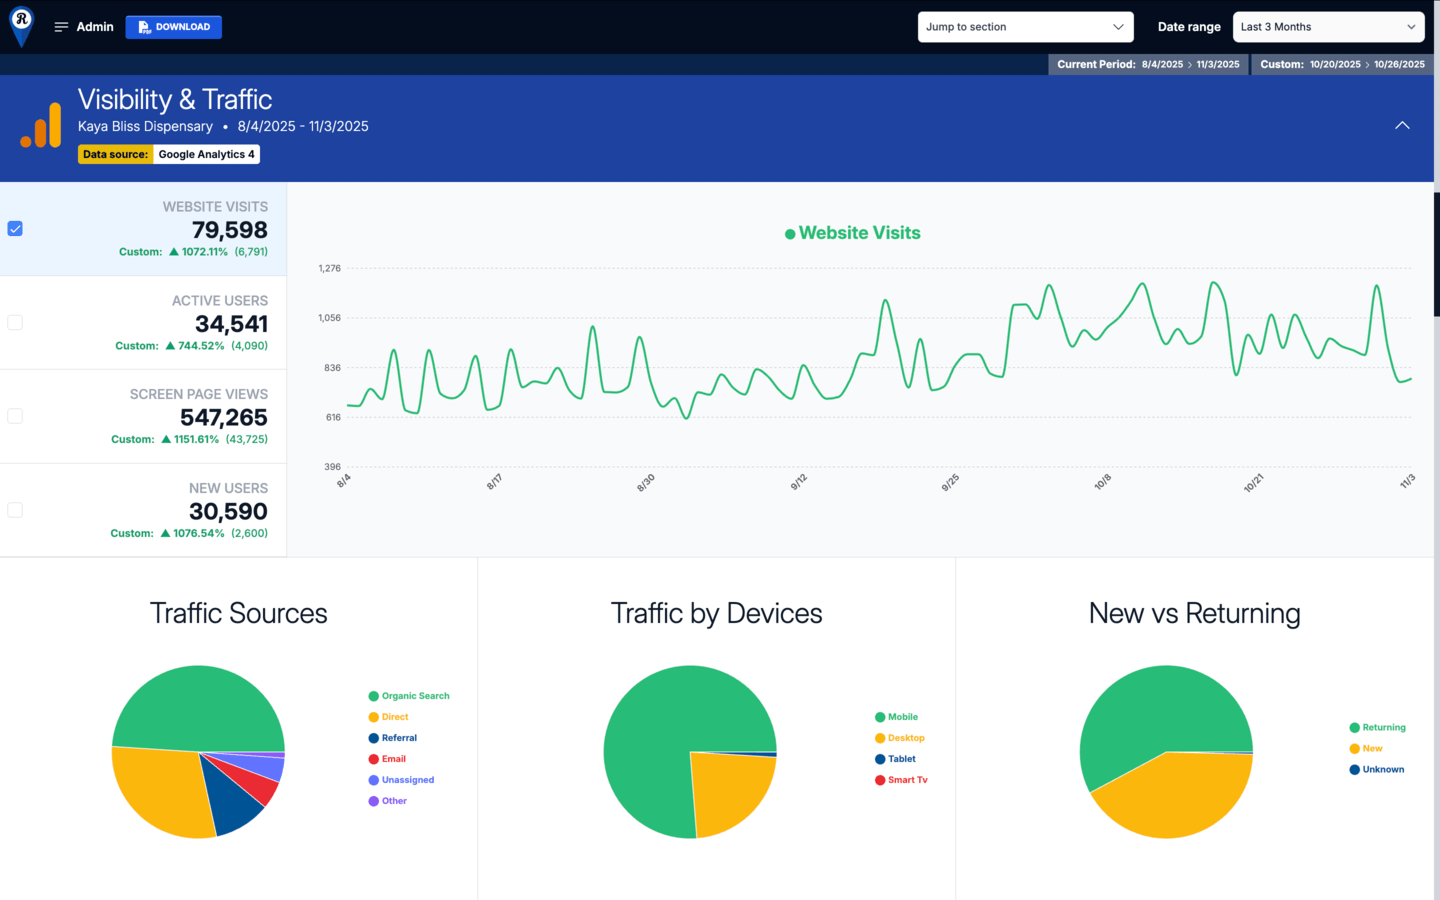Toggle the Organic Search legend marker
The image size is (1440, 900).
(374, 696)
